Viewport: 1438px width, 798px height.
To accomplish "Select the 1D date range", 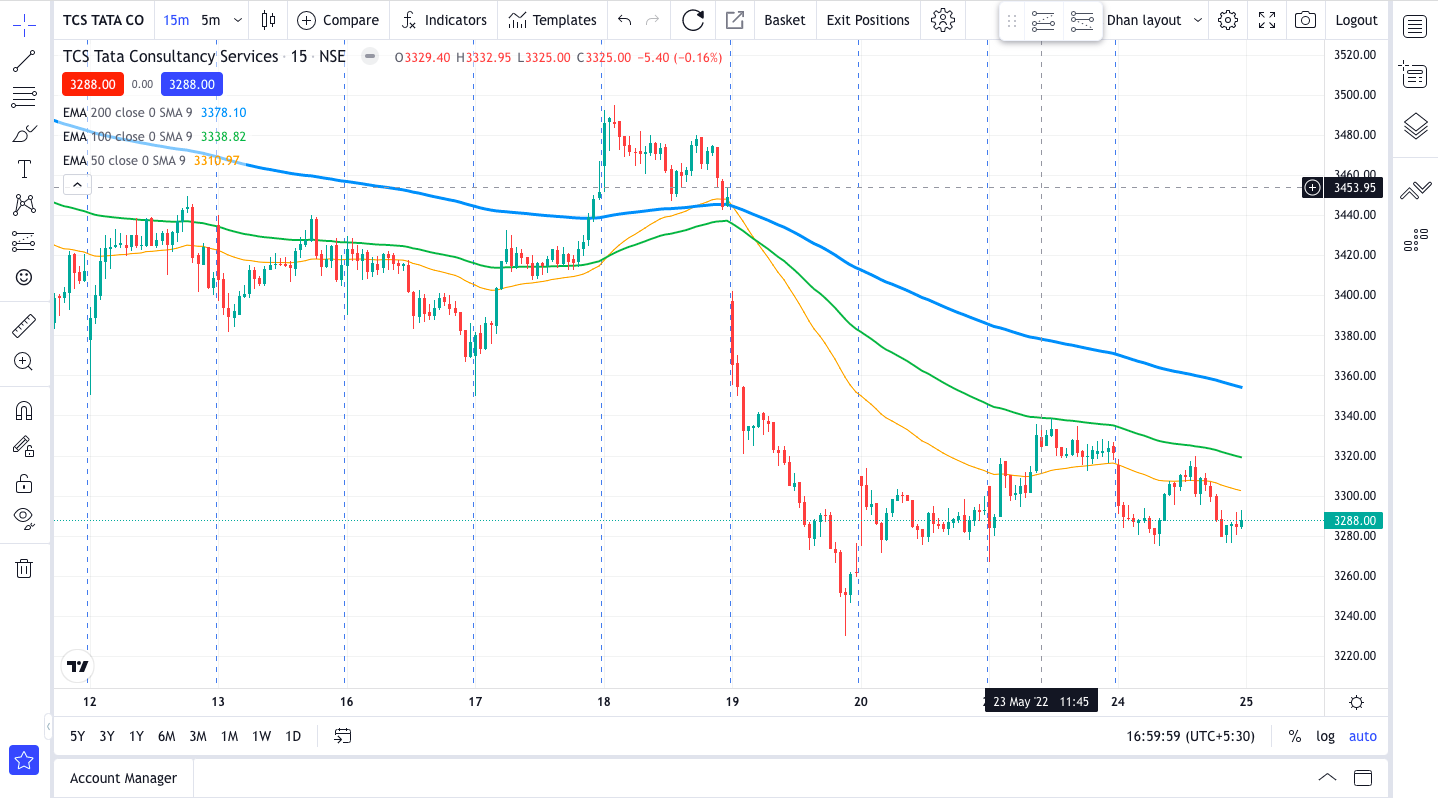I will (293, 736).
